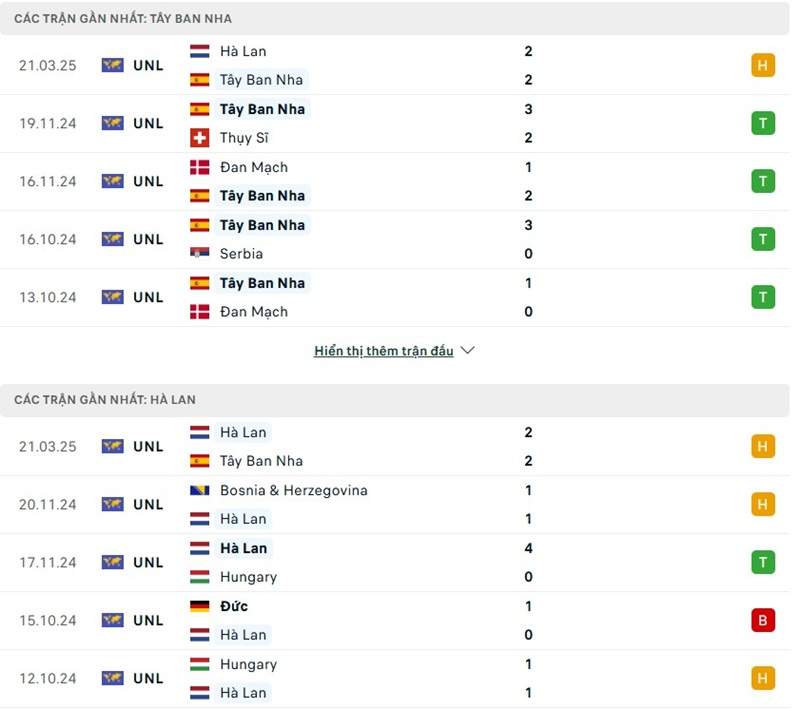
Task: Click the Đức team name
Action: [234, 606]
